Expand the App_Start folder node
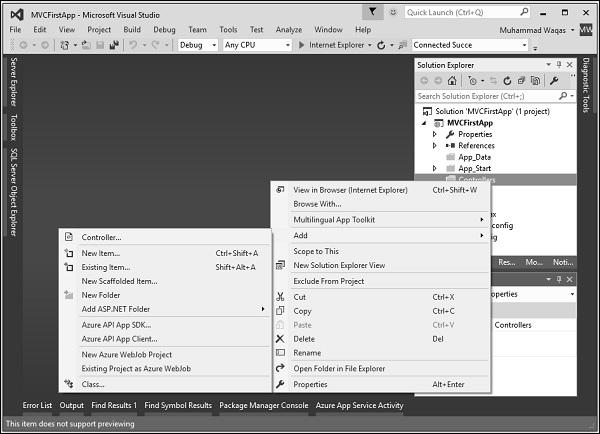The image size is (600, 434). tap(435, 168)
